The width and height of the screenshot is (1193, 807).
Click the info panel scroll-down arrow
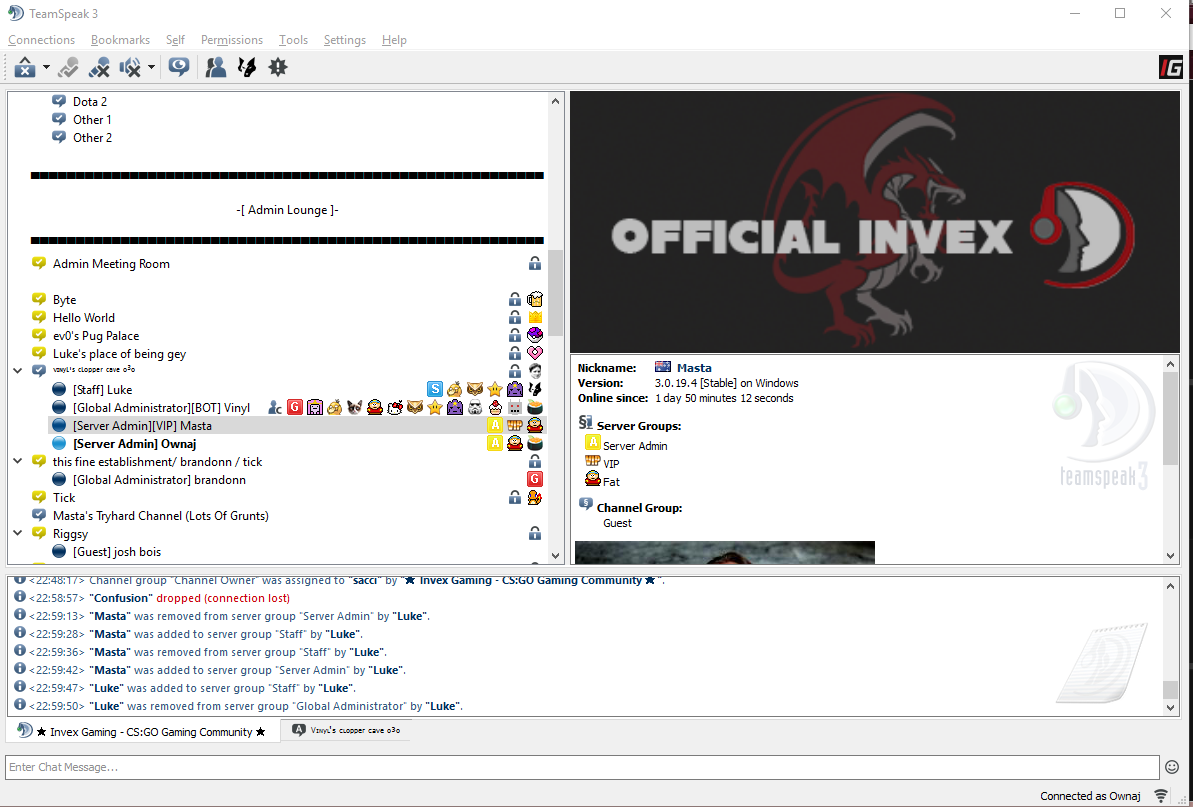pos(1171,556)
